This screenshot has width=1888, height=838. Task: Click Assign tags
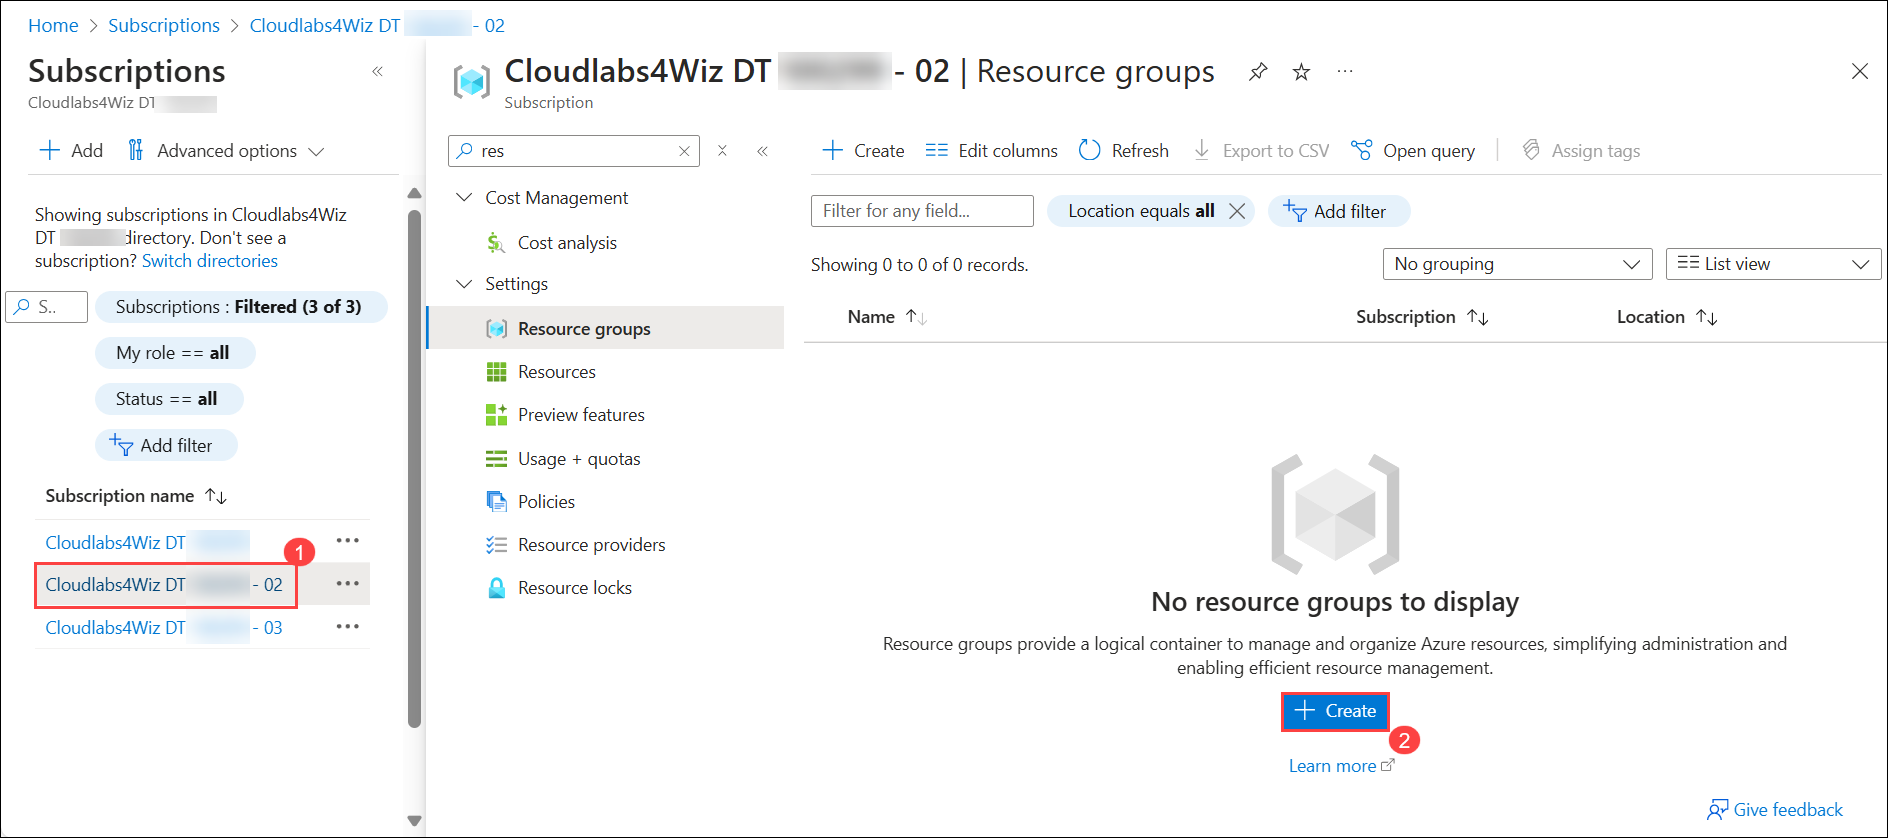tap(1581, 151)
